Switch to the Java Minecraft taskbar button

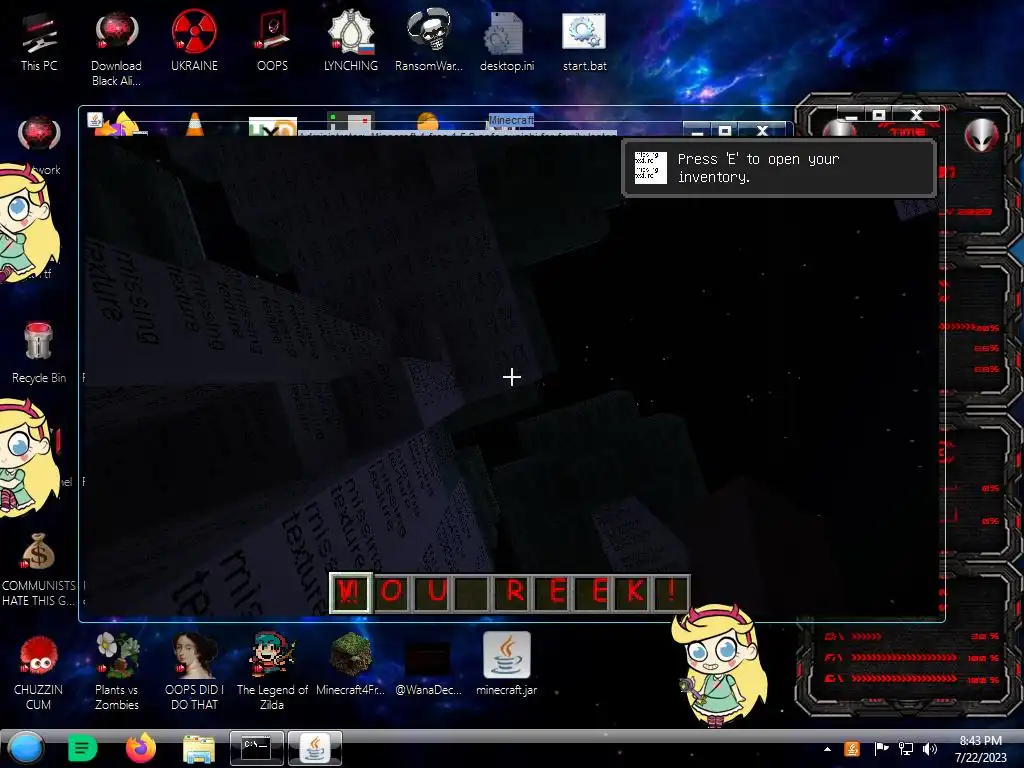[x=315, y=748]
